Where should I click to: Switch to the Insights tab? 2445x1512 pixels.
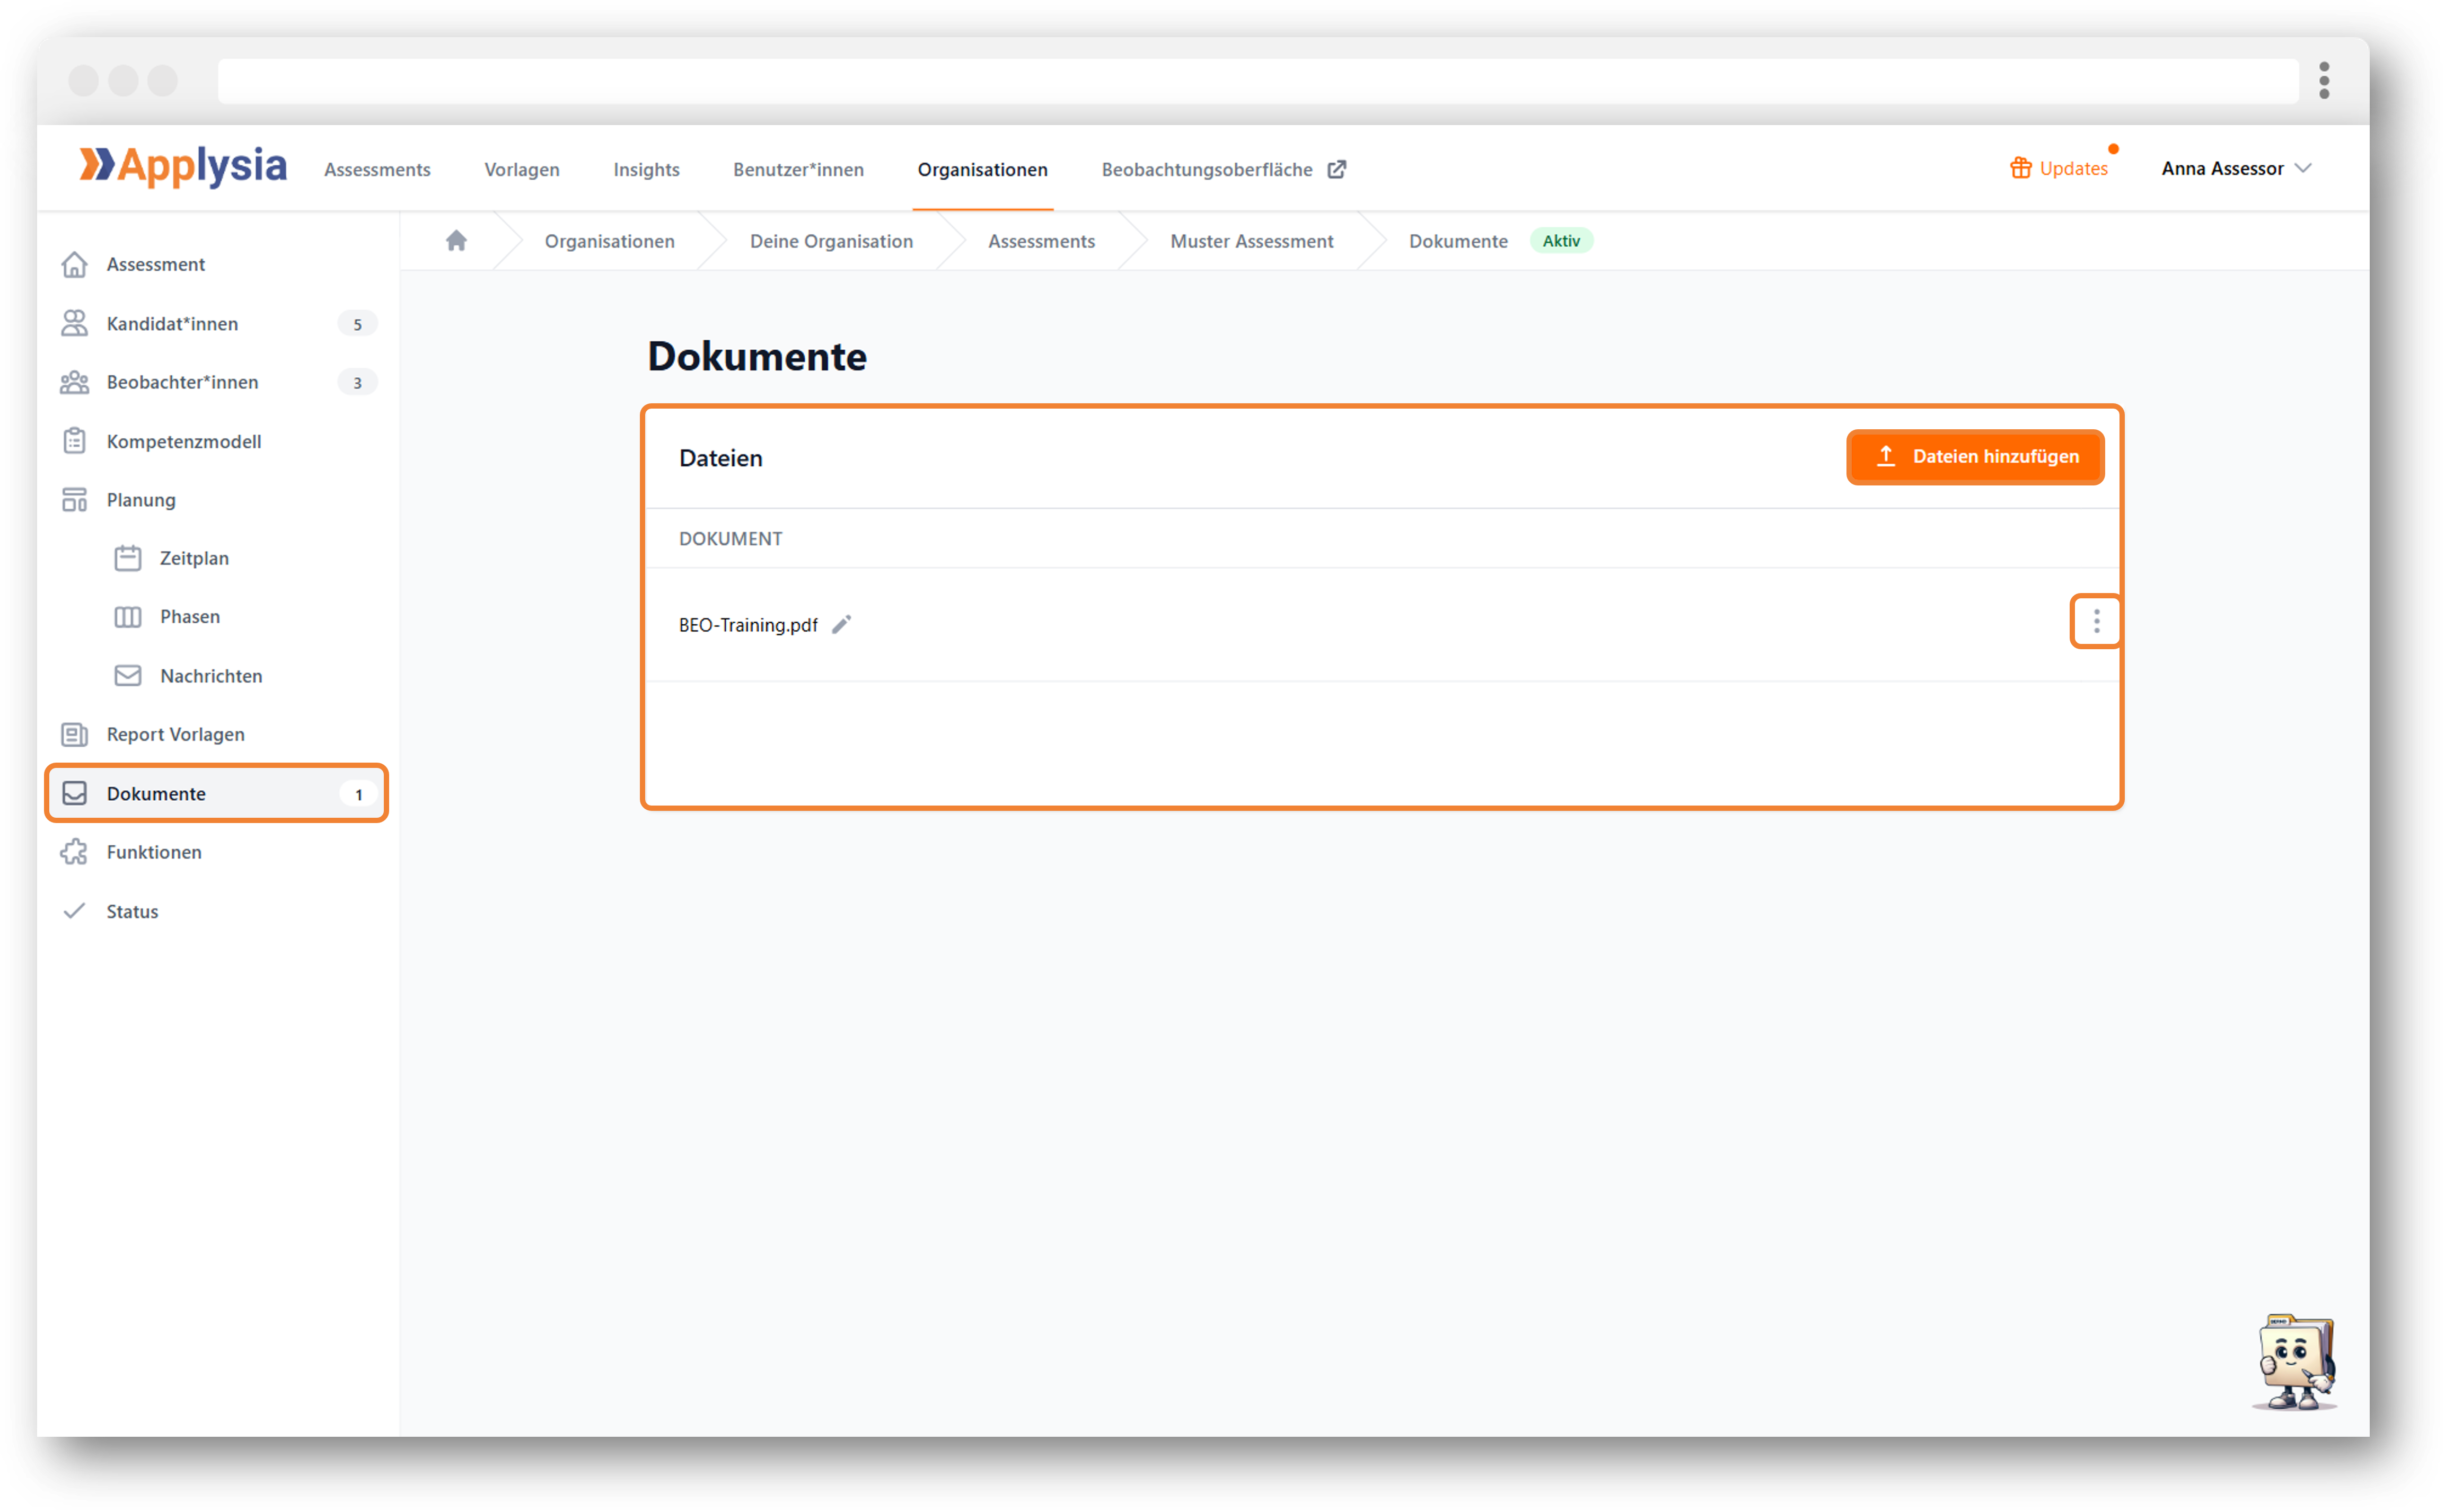pyautogui.click(x=646, y=169)
